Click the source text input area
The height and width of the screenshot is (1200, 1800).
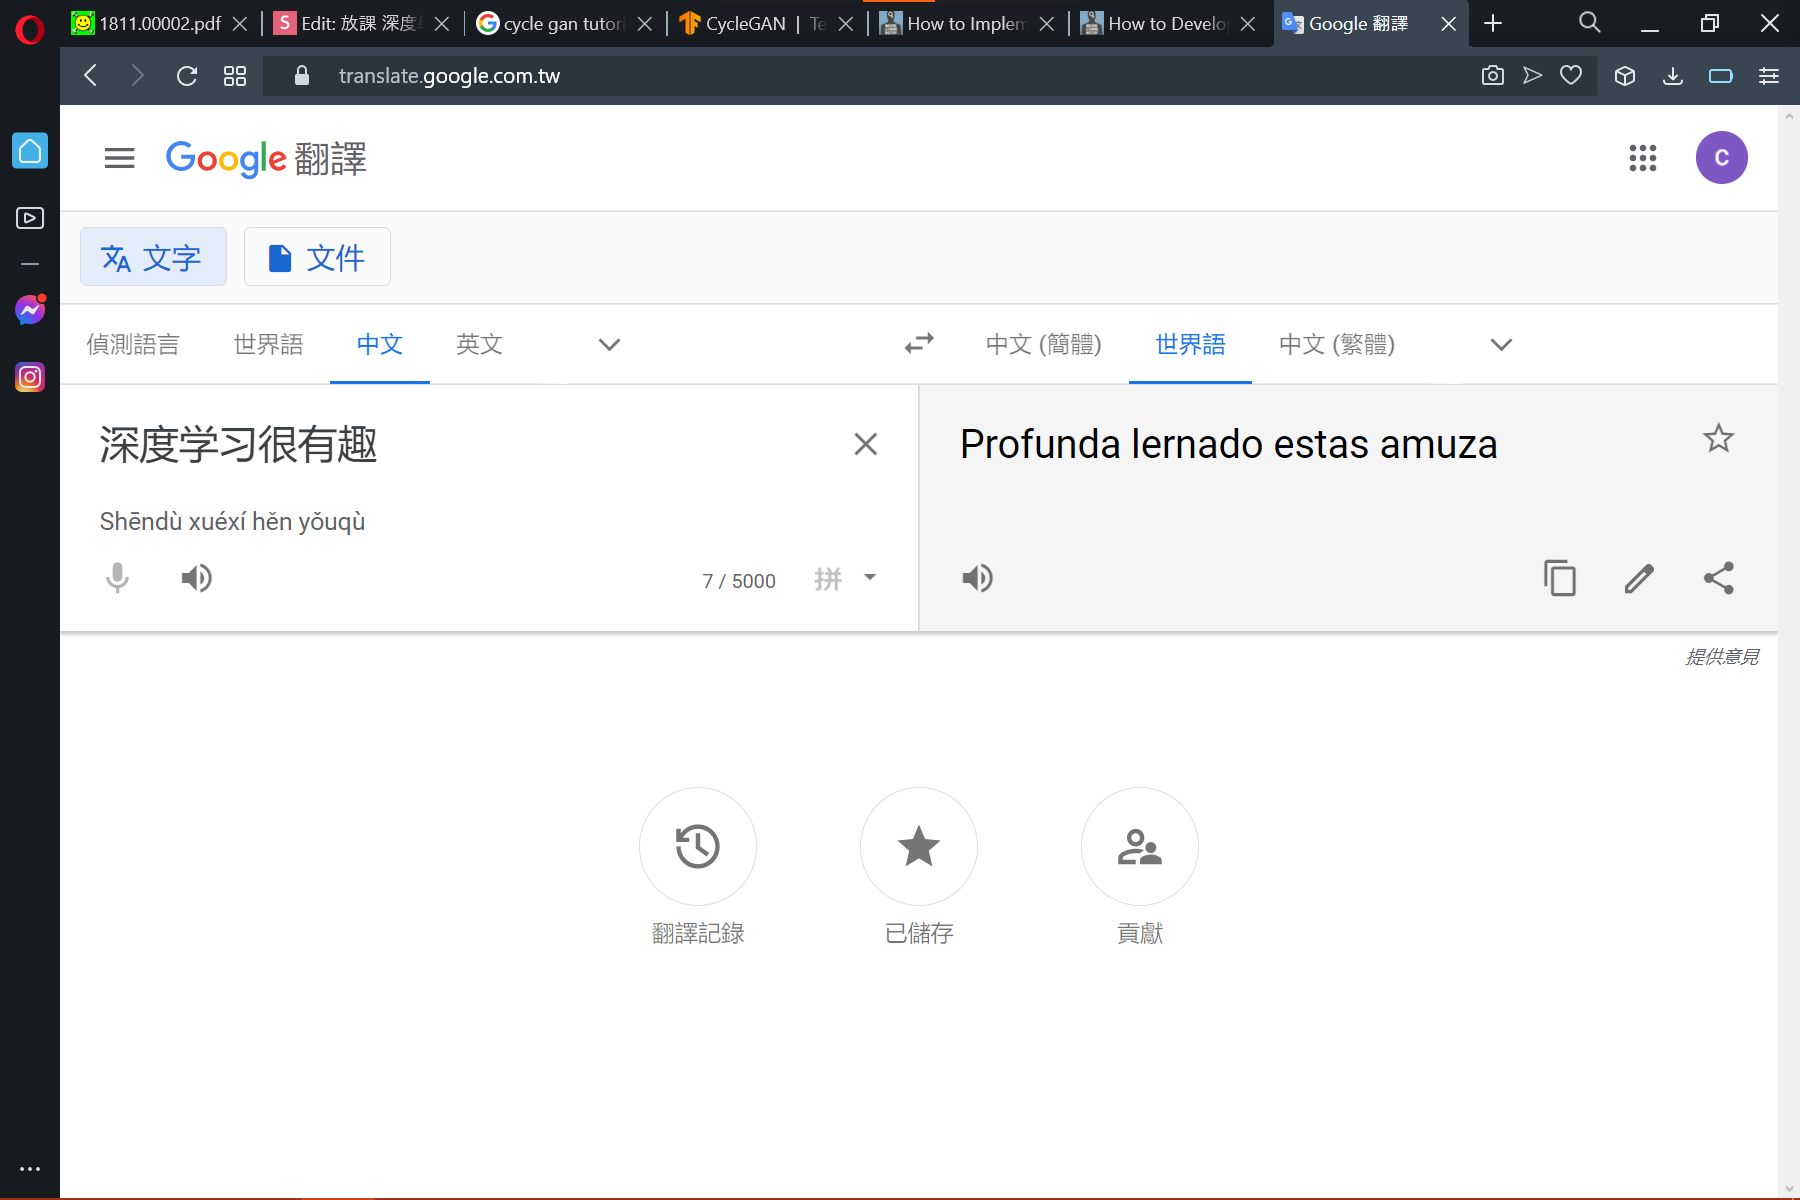[460, 445]
